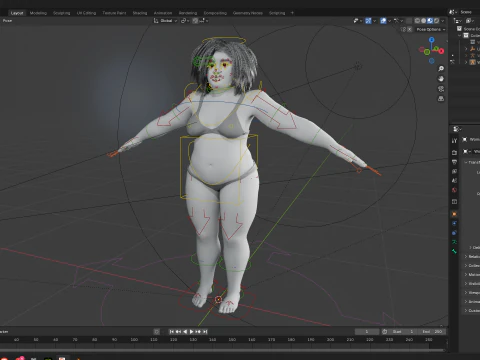This screenshot has height=360, width=480.
Task: Open the snapping options dropdown
Action: 205,21
